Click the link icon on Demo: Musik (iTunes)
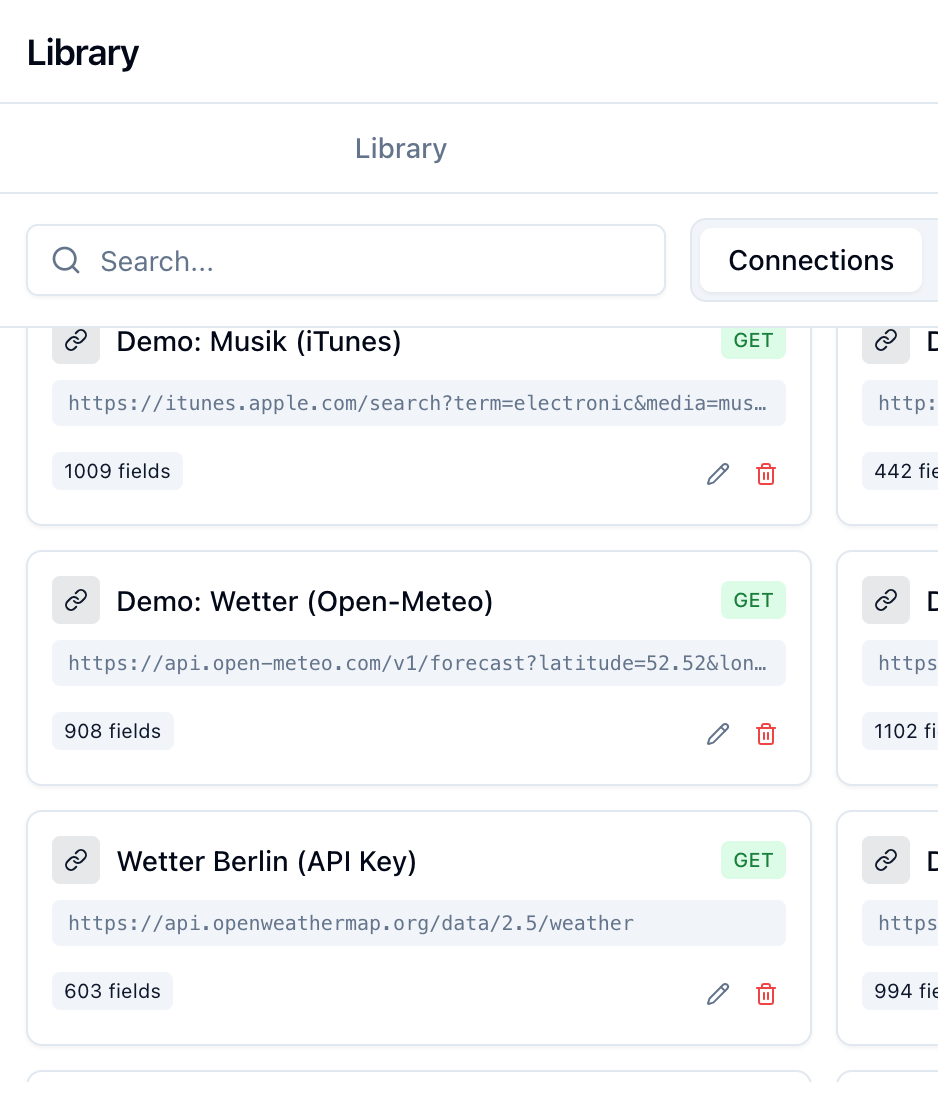The height and width of the screenshot is (1114, 938). [x=76, y=340]
